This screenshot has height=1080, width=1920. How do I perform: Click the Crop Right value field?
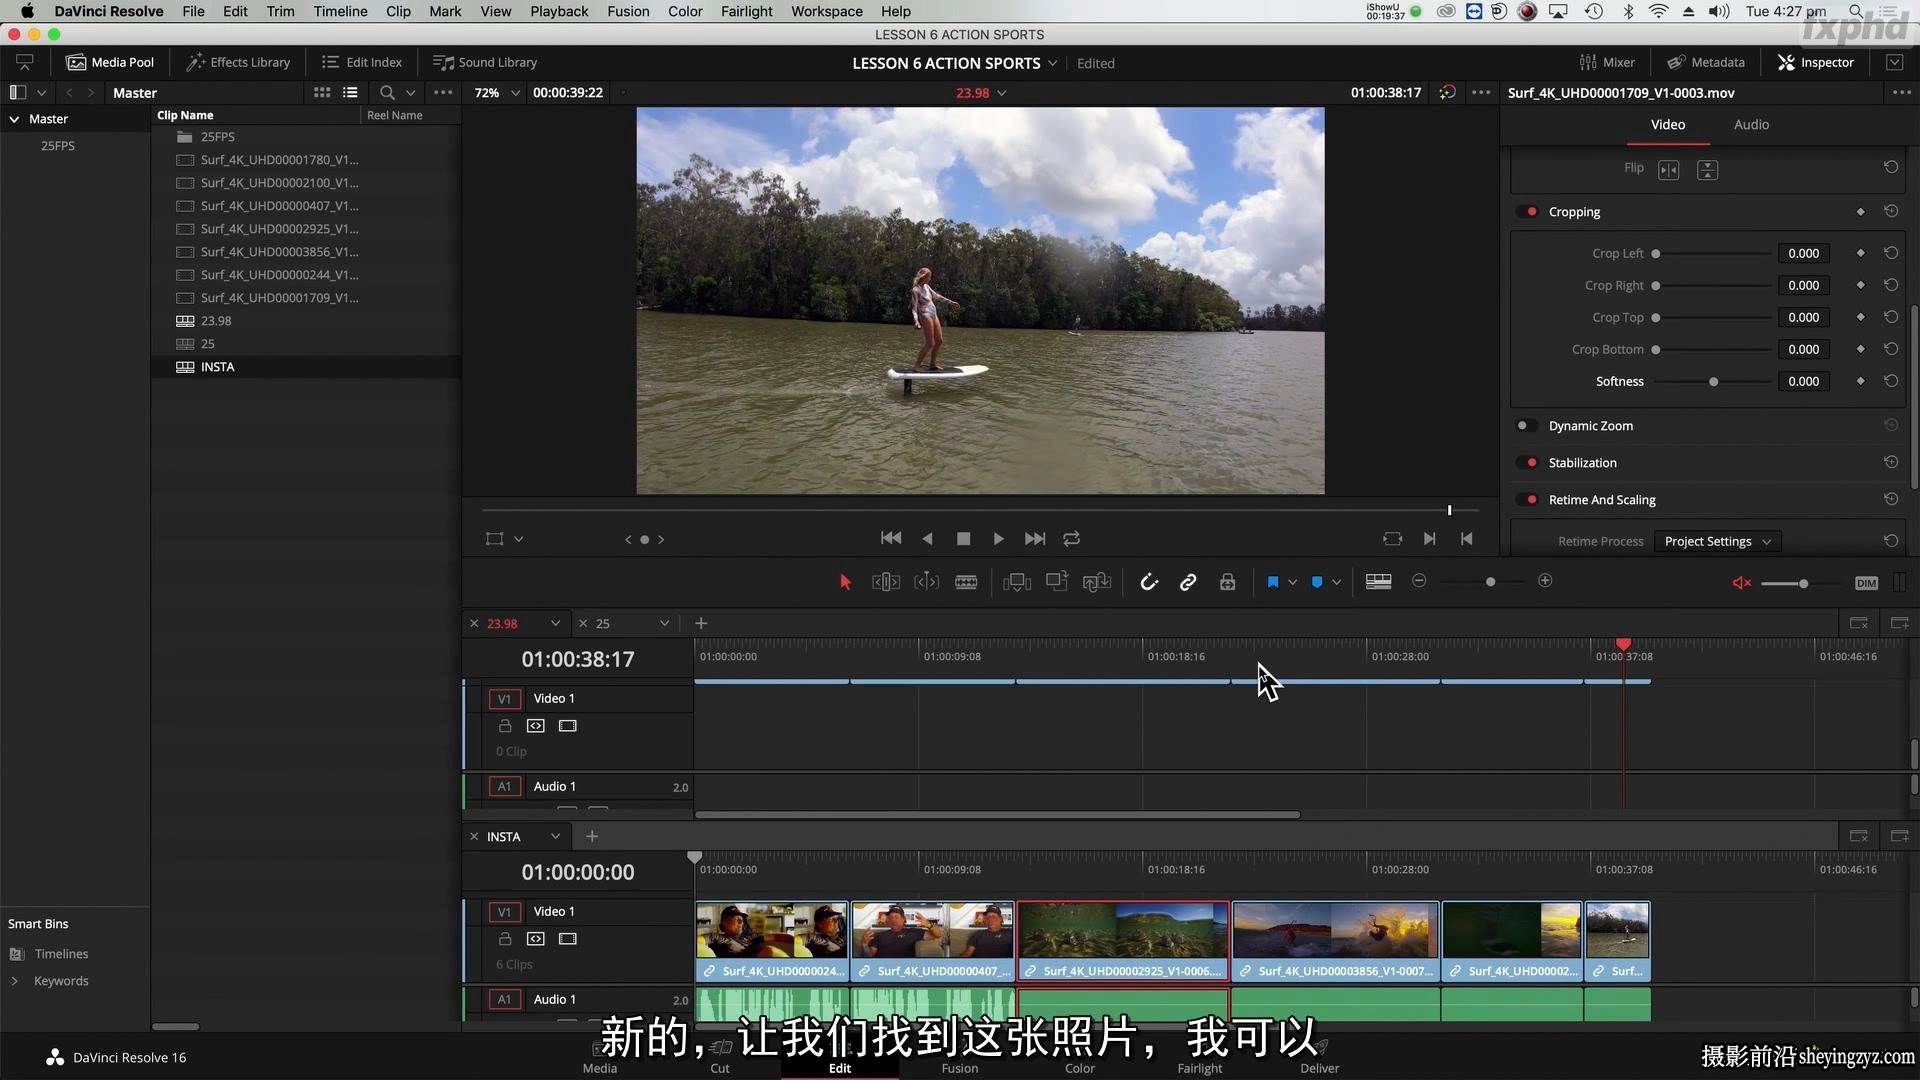pos(1803,285)
